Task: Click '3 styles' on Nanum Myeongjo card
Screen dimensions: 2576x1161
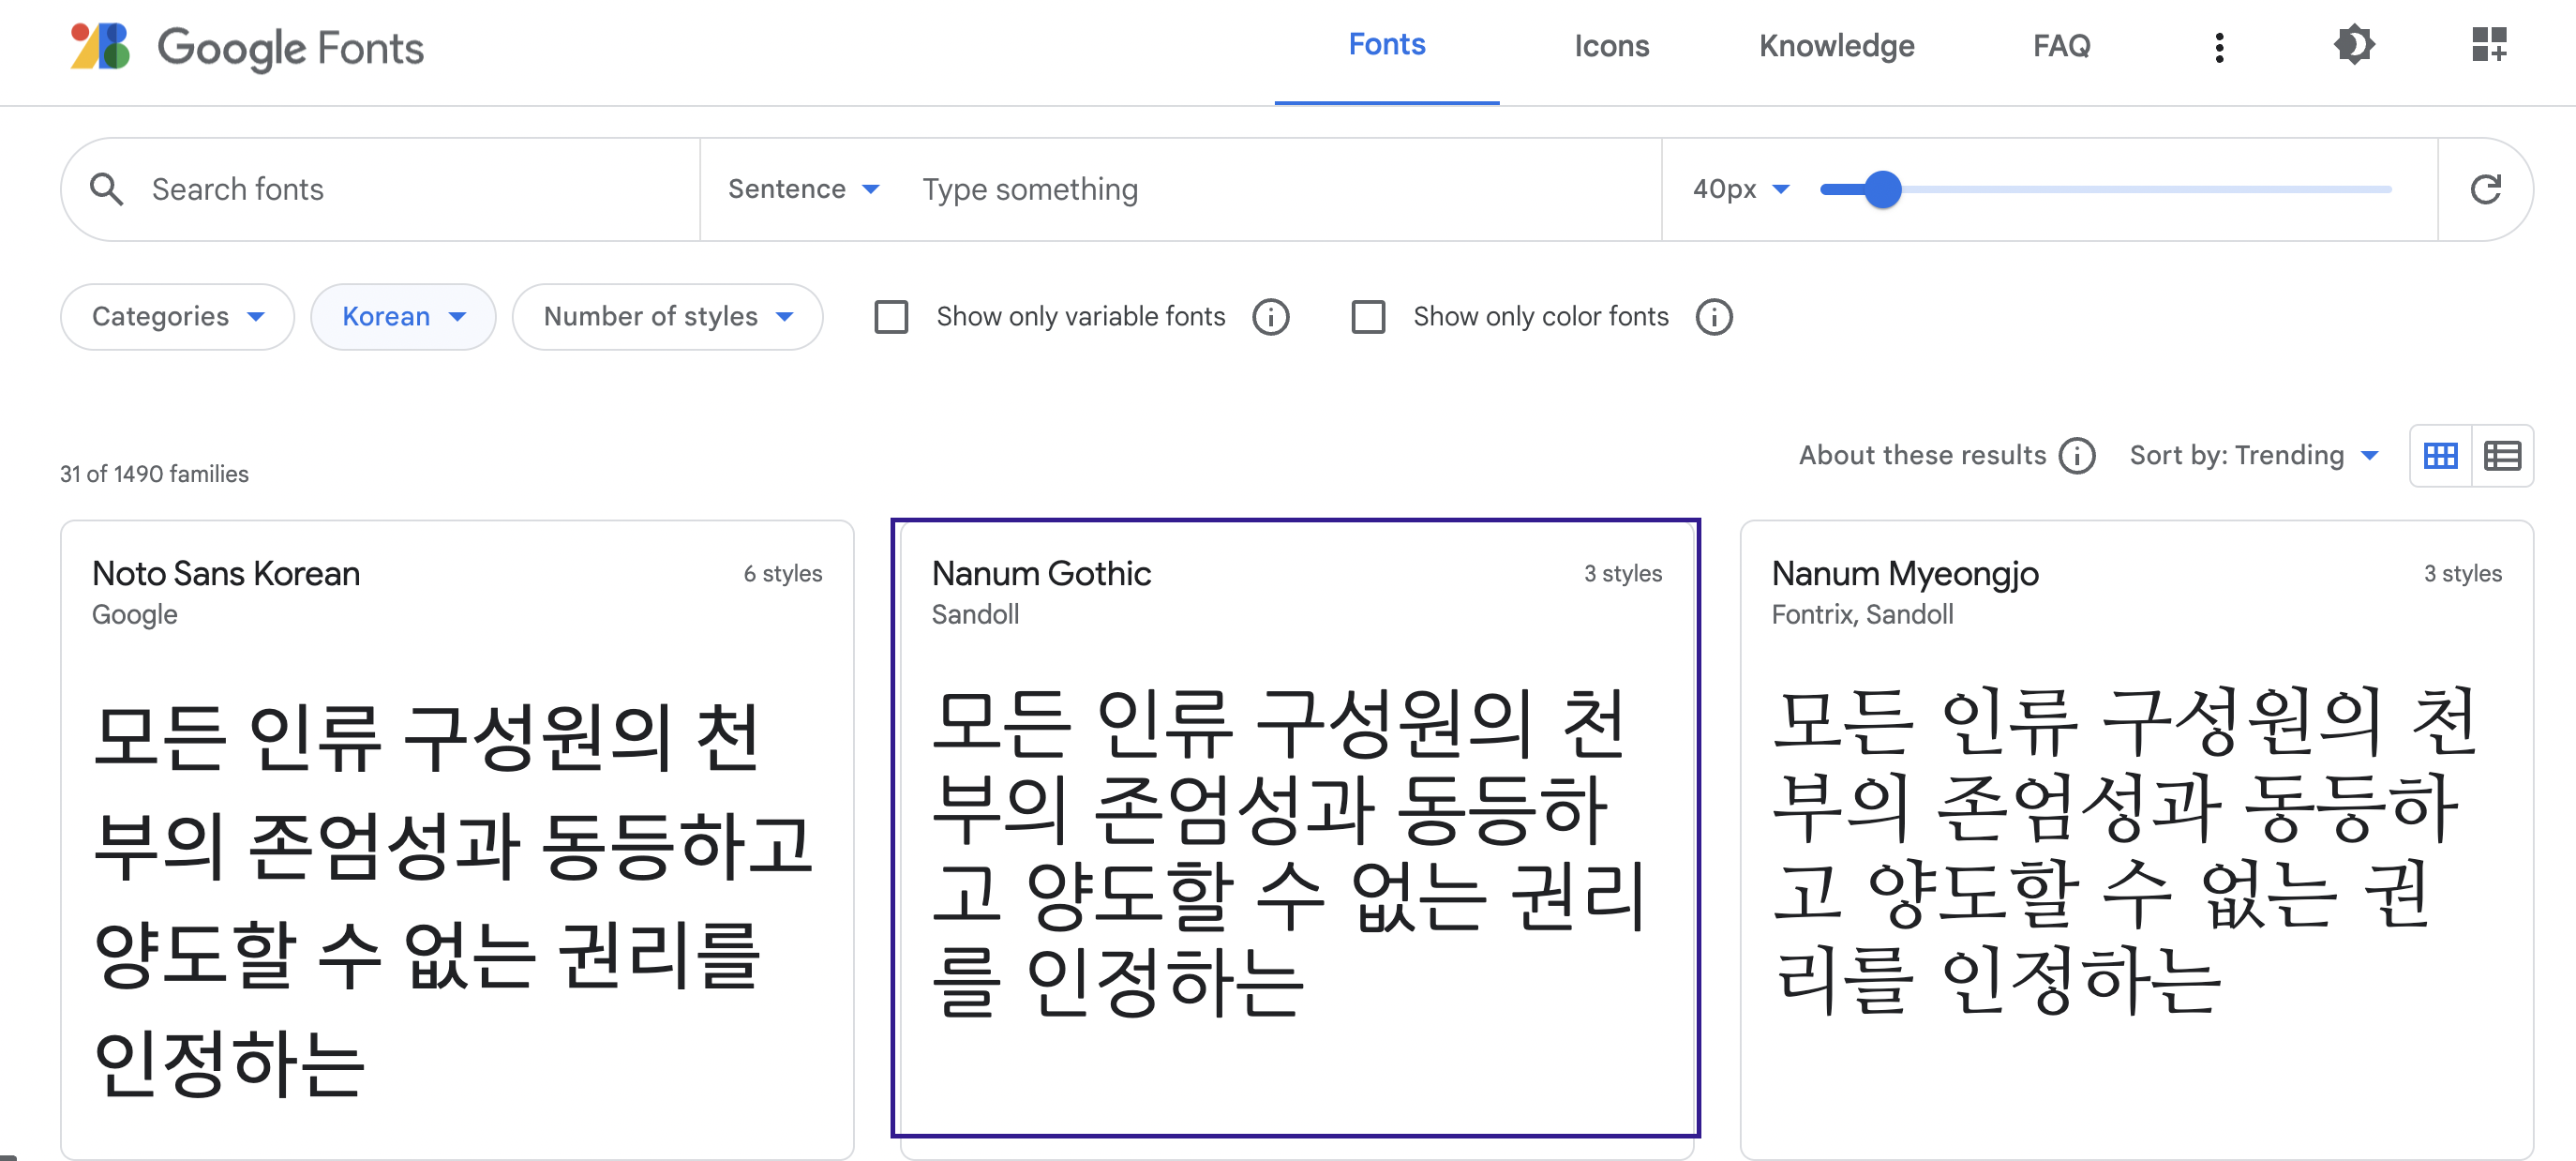Action: coord(2462,574)
